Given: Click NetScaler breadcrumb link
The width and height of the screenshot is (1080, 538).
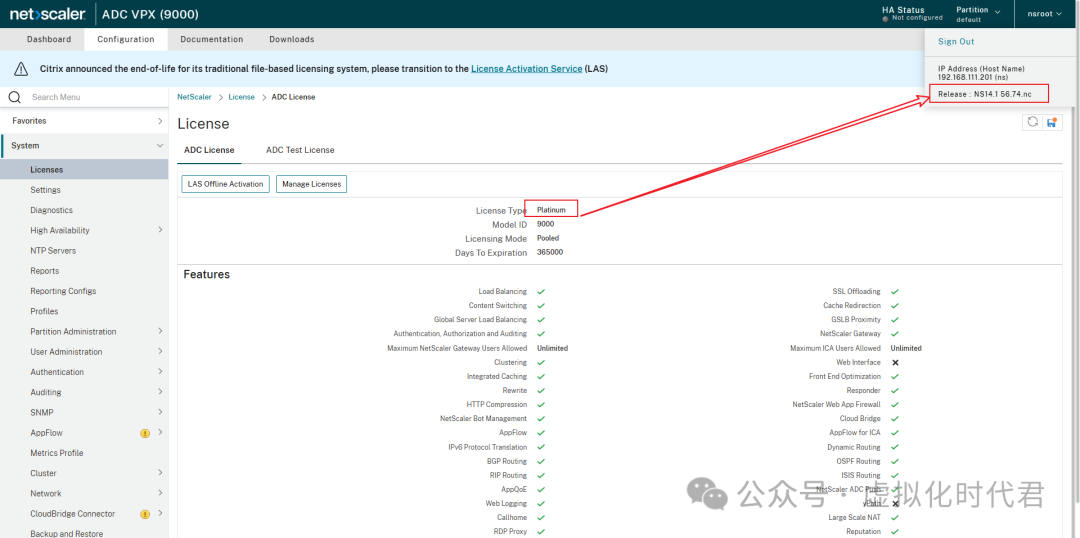Looking at the screenshot, I should click(x=194, y=97).
